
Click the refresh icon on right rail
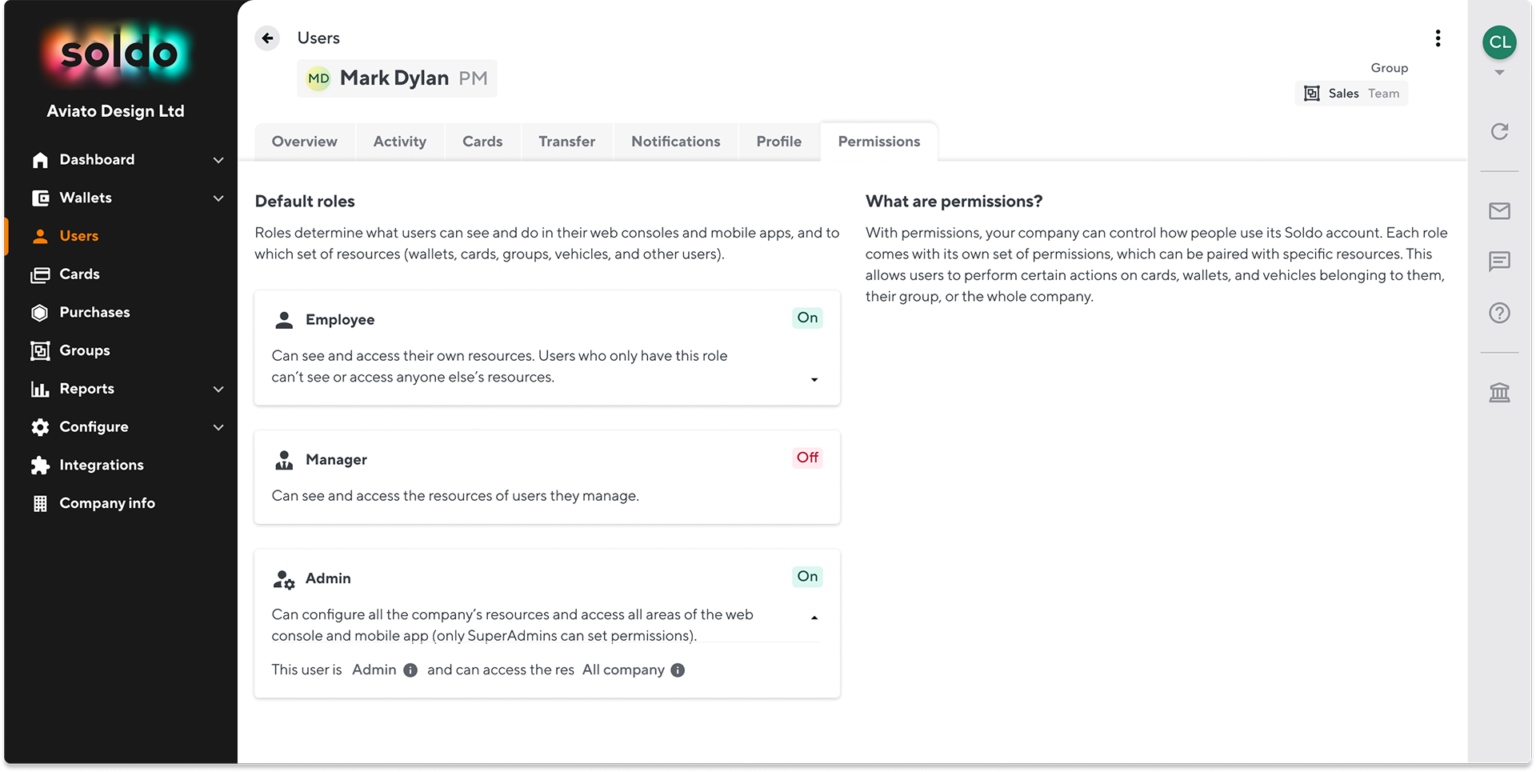(x=1499, y=131)
